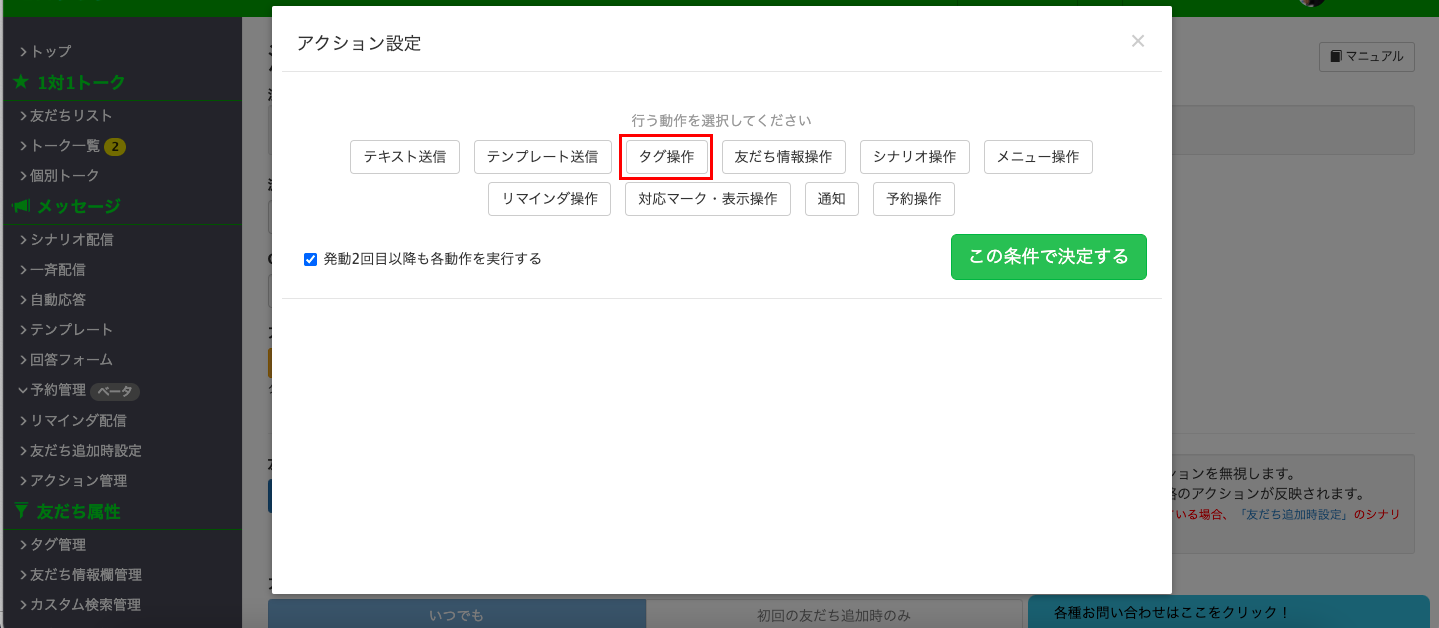The height and width of the screenshot is (628, 1439).
Task: Select 予約操作 action
Action: pos(913,199)
